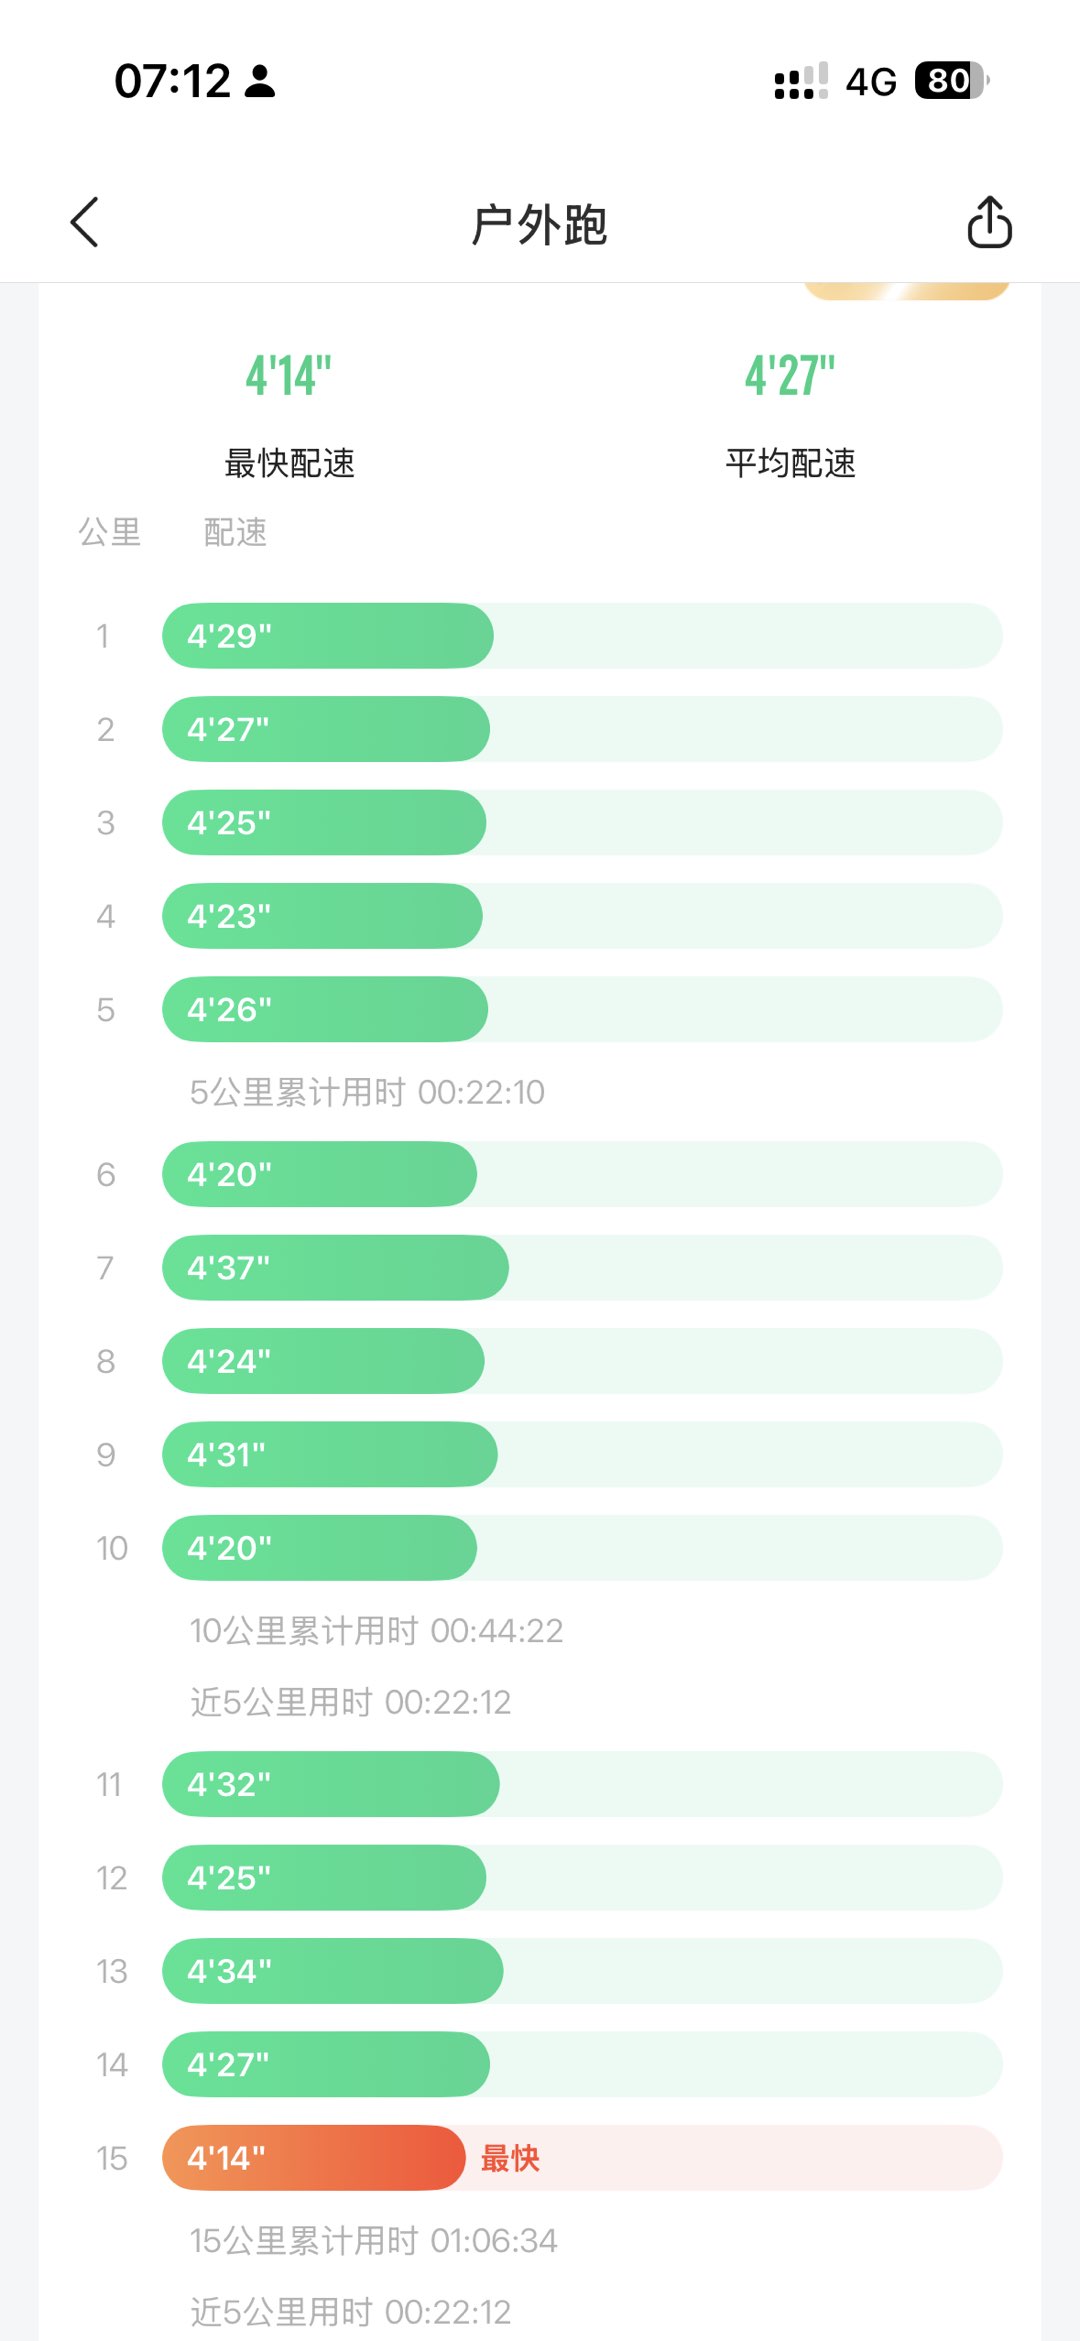Select the kilometer 13 pace bar 4'34"
Image resolution: width=1080 pixels, height=2341 pixels.
tap(332, 1971)
